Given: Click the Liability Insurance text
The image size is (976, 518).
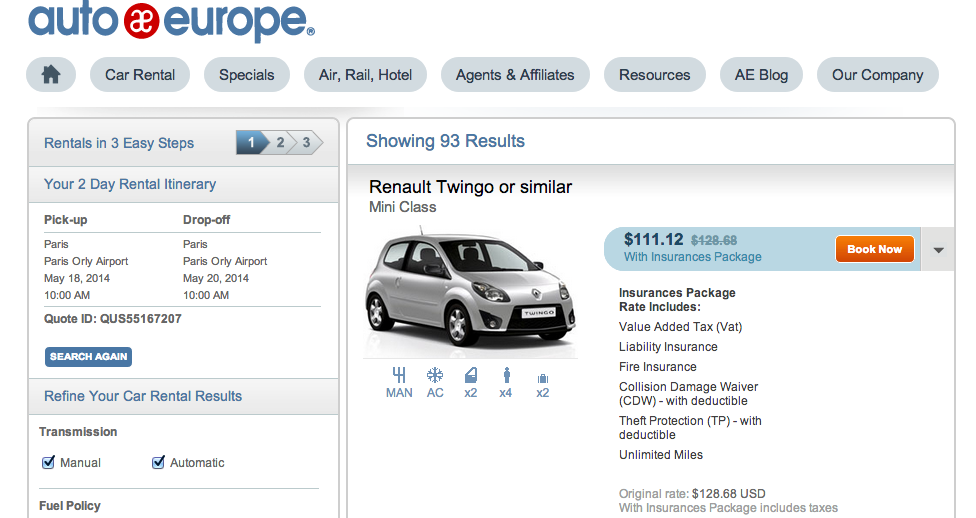Looking at the screenshot, I should pos(669,347).
